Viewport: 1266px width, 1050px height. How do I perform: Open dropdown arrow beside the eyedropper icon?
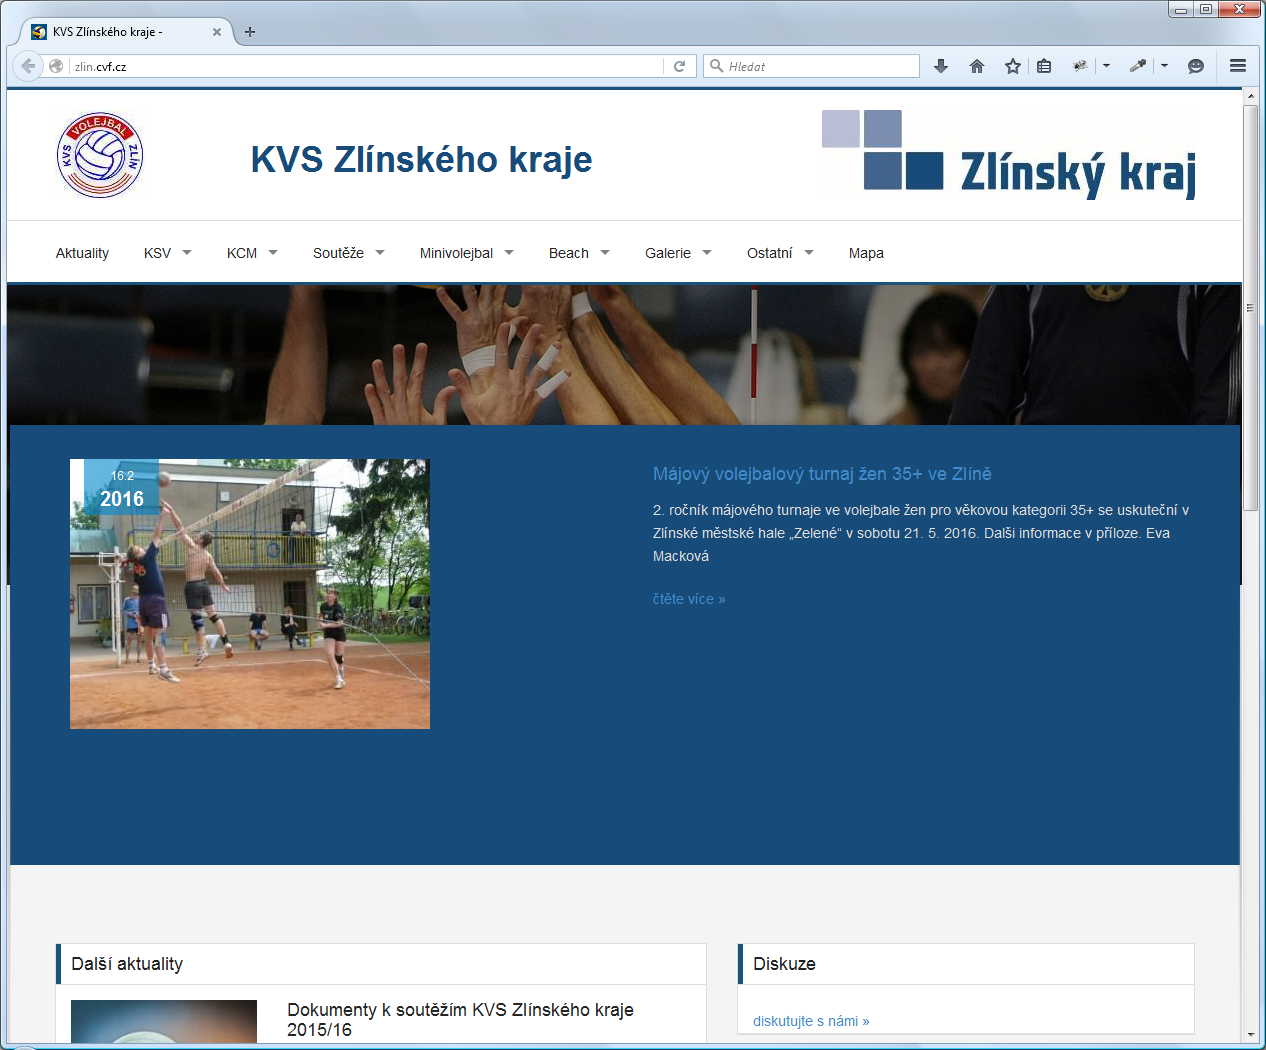pyautogui.click(x=1164, y=66)
